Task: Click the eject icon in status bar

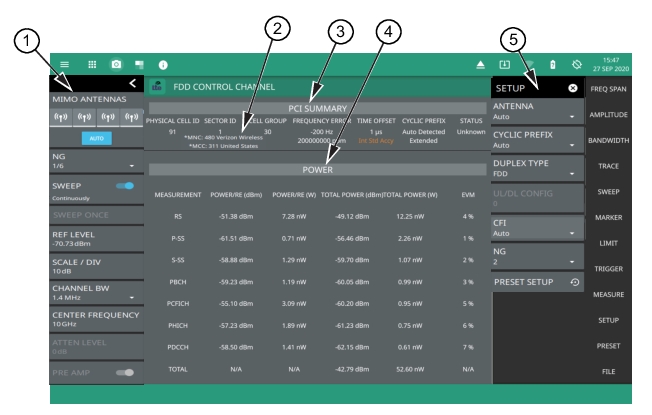Action: coord(480,63)
